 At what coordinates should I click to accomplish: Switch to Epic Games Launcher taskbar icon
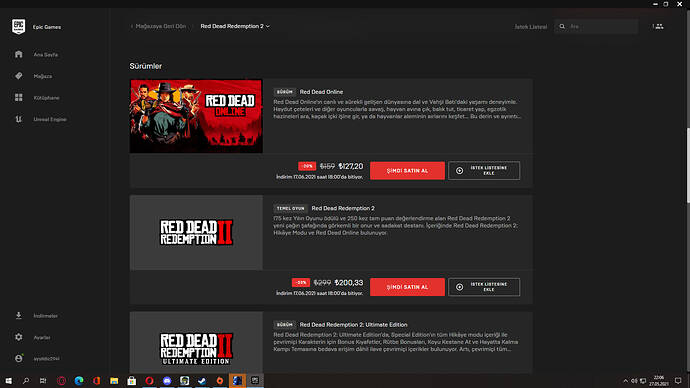(x=255, y=381)
